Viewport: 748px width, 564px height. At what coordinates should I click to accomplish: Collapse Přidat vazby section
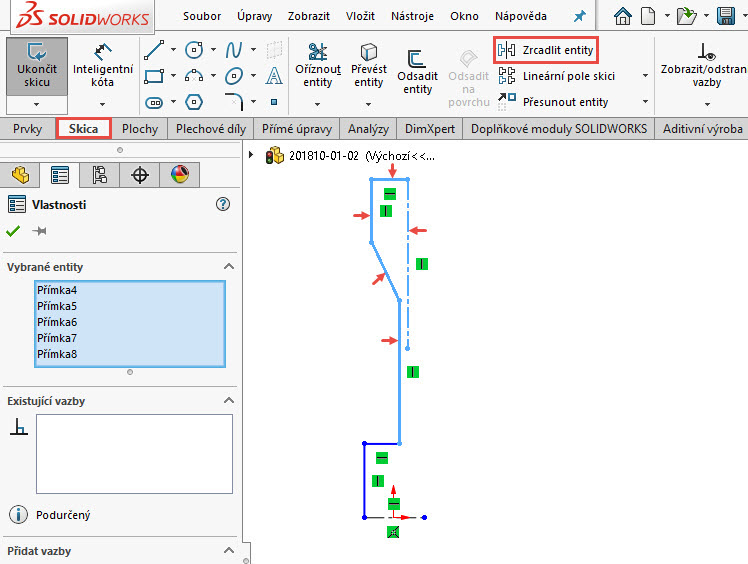229,551
